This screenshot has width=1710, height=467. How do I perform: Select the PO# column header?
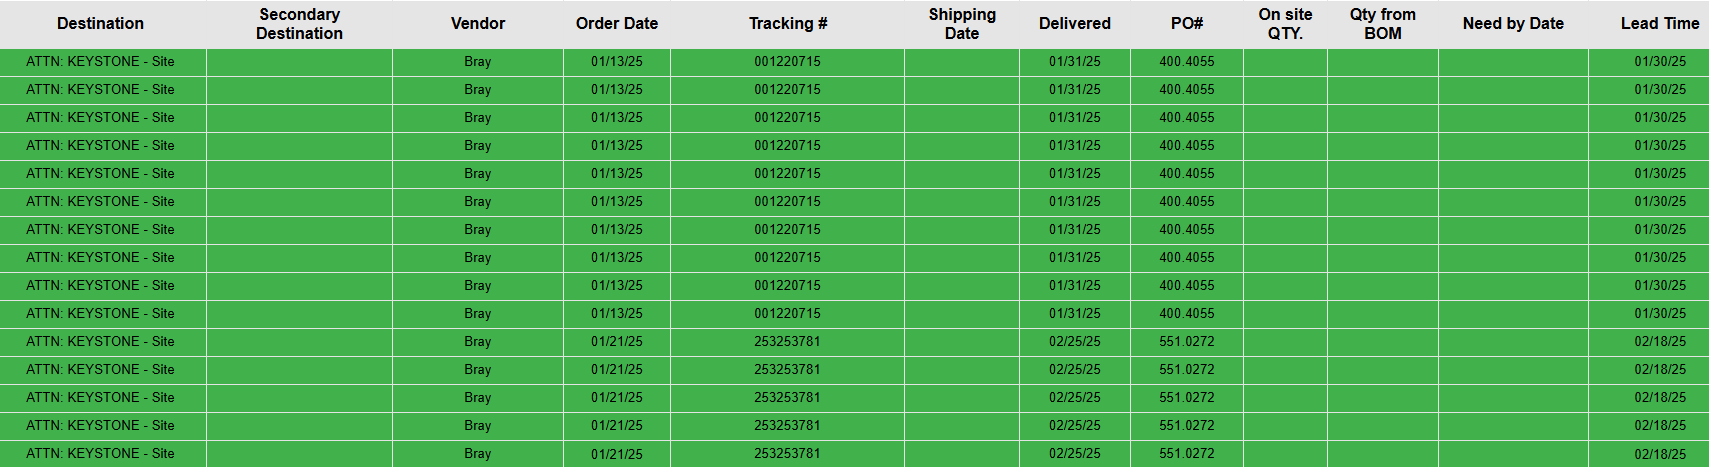pyautogui.click(x=1187, y=24)
